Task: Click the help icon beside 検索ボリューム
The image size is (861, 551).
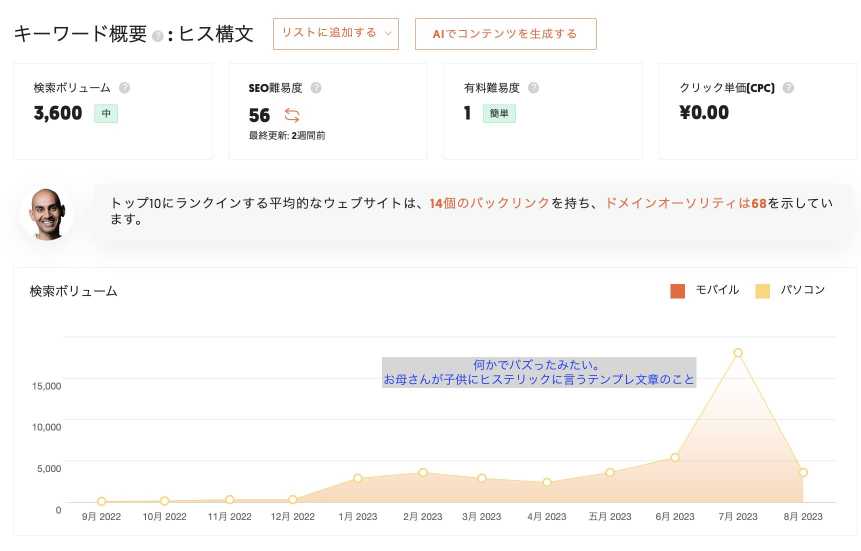Action: 125,88
